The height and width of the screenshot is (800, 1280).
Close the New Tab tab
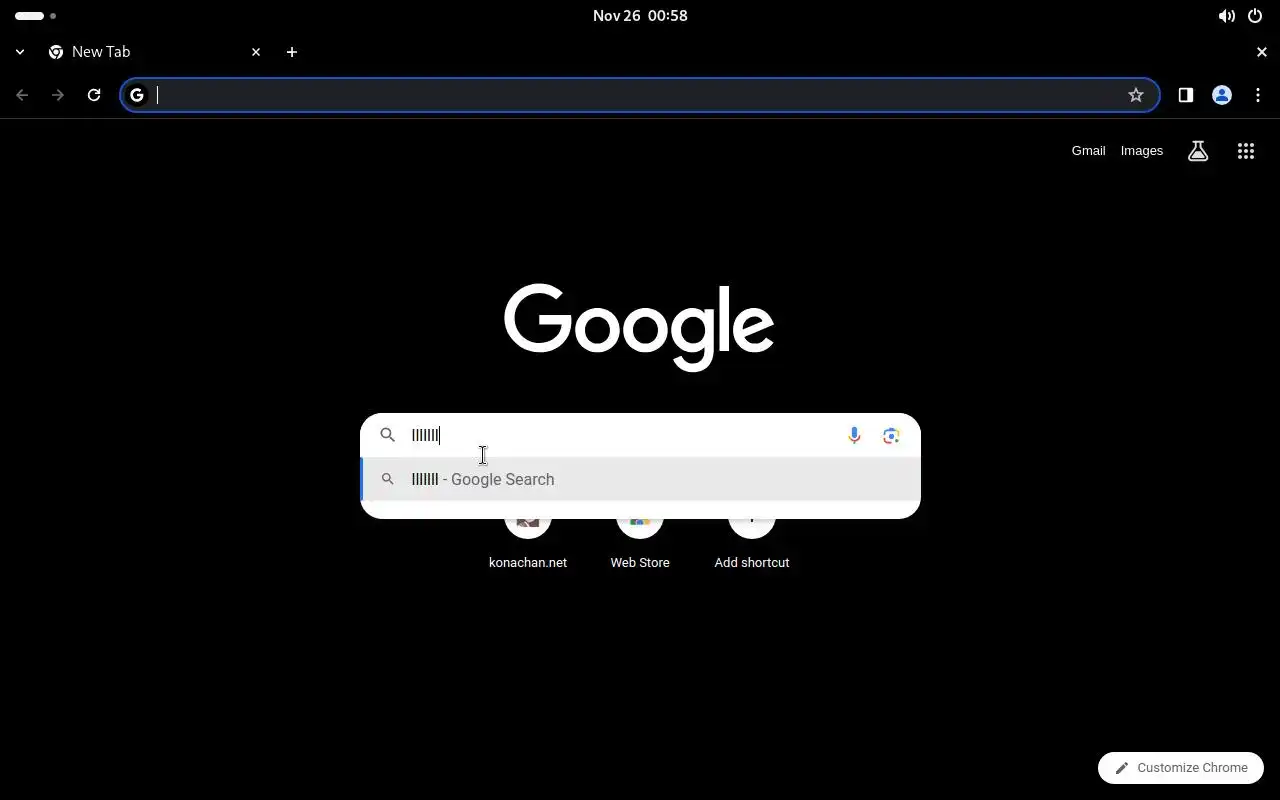coord(256,52)
